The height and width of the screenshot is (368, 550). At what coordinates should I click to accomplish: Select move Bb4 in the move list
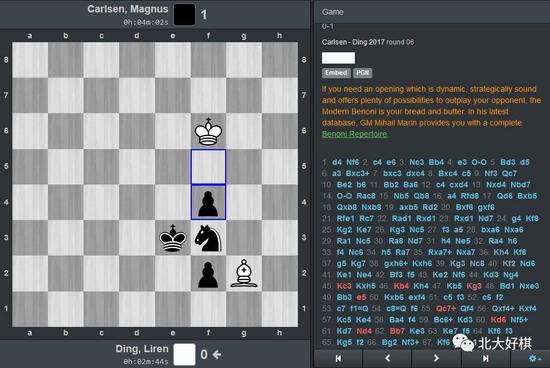point(436,162)
